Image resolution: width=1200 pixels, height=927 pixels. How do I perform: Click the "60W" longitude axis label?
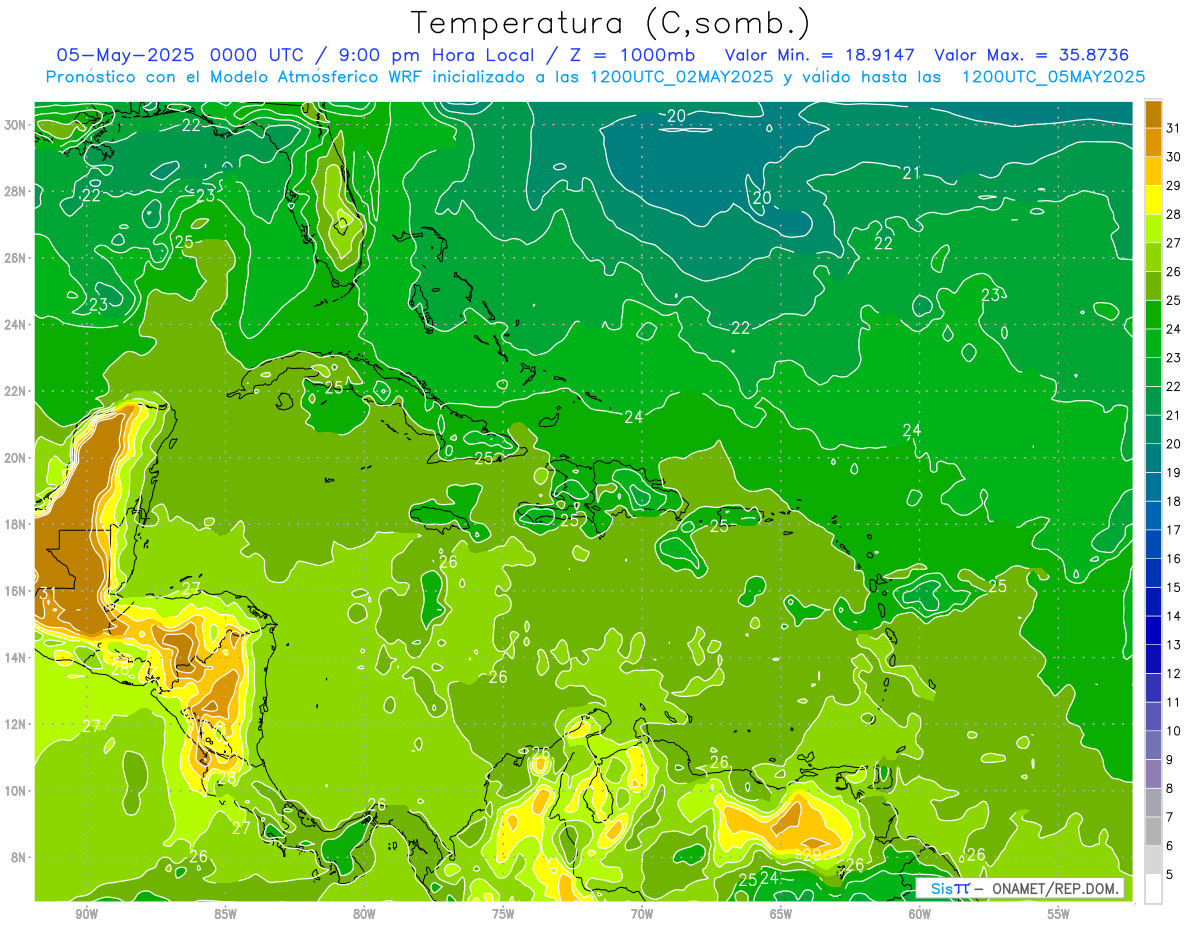920,914
